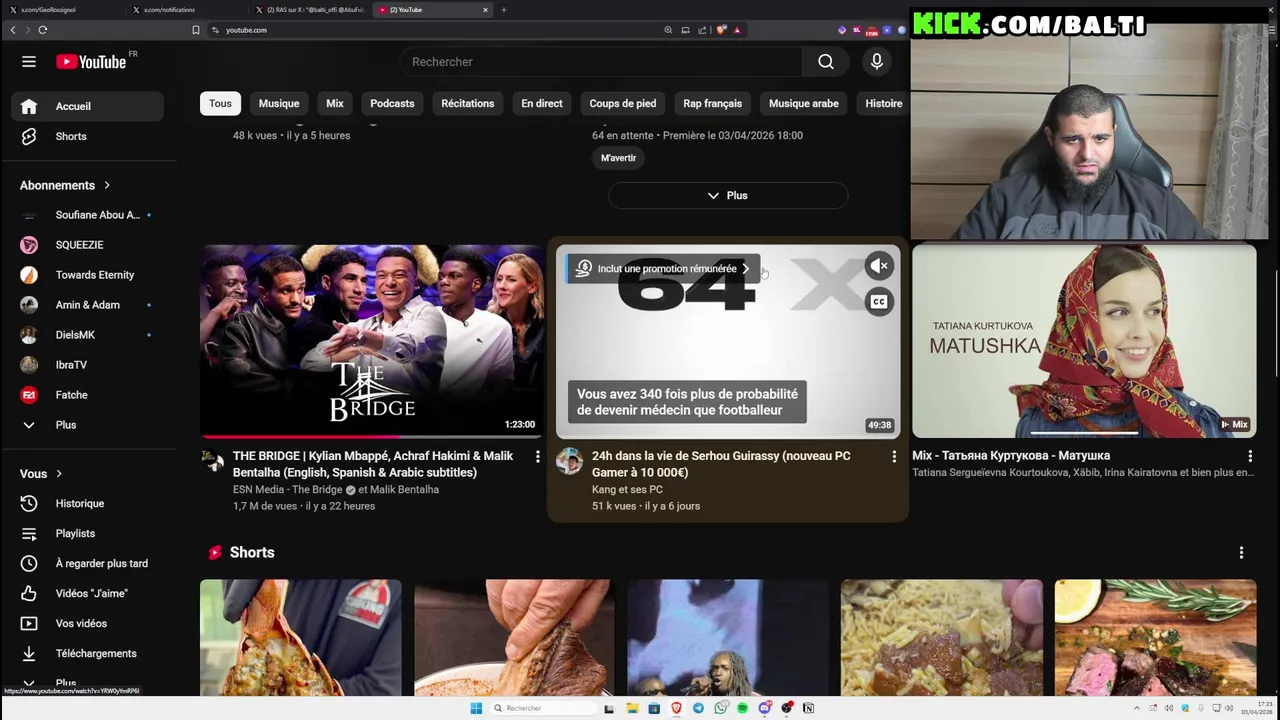Expand the Plus button below M'avertir
The height and width of the screenshot is (720, 1280).
click(x=728, y=195)
